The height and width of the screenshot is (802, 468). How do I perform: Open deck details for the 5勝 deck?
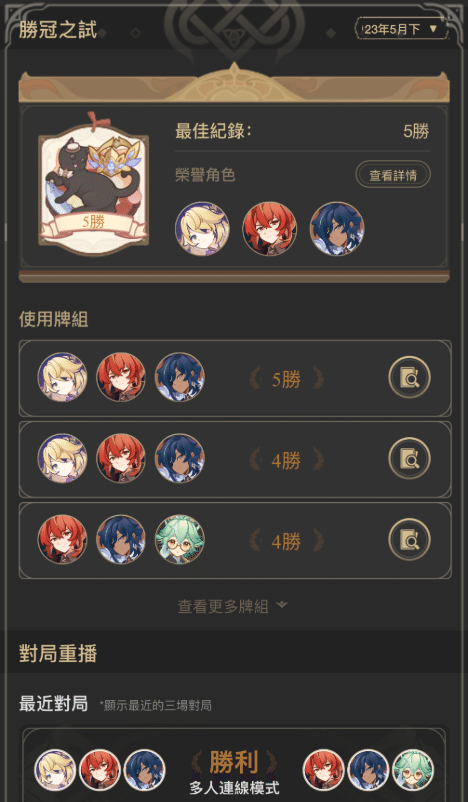click(x=409, y=377)
